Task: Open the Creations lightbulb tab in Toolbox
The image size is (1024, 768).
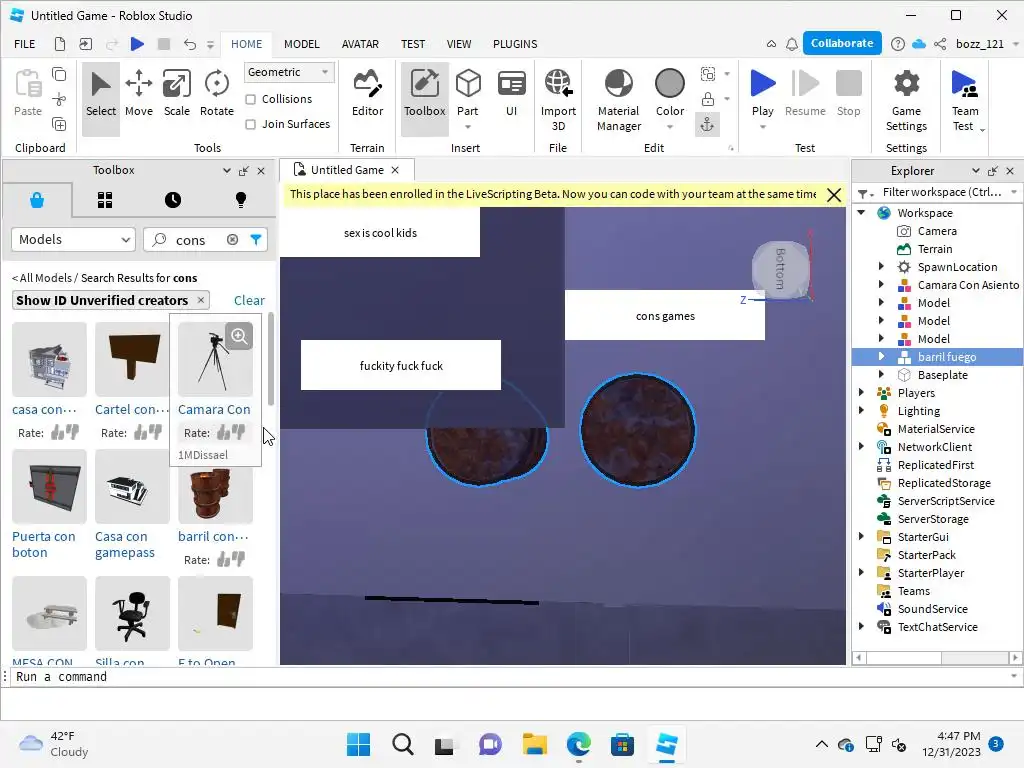Action: point(241,200)
